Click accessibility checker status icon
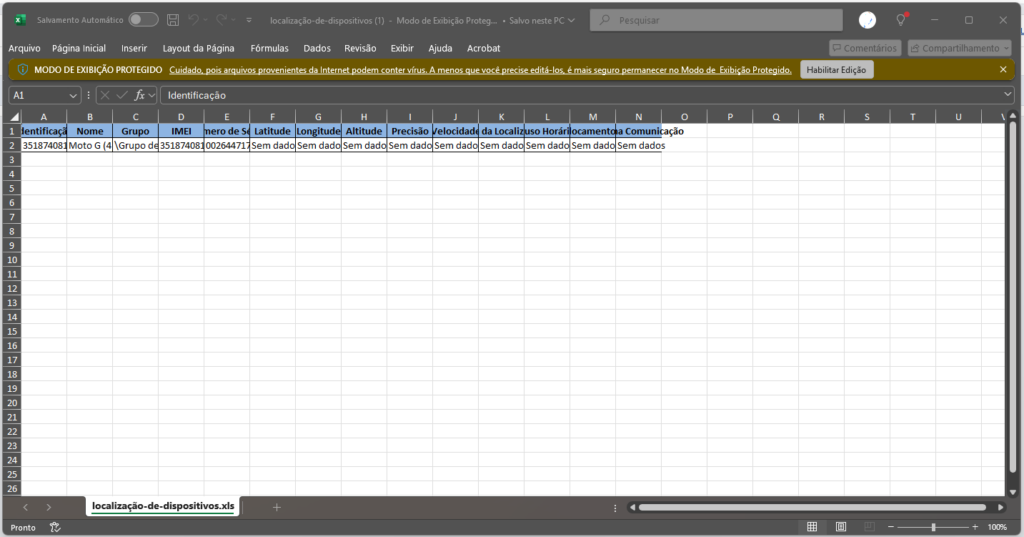The height and width of the screenshot is (537, 1024). click(x=55, y=527)
